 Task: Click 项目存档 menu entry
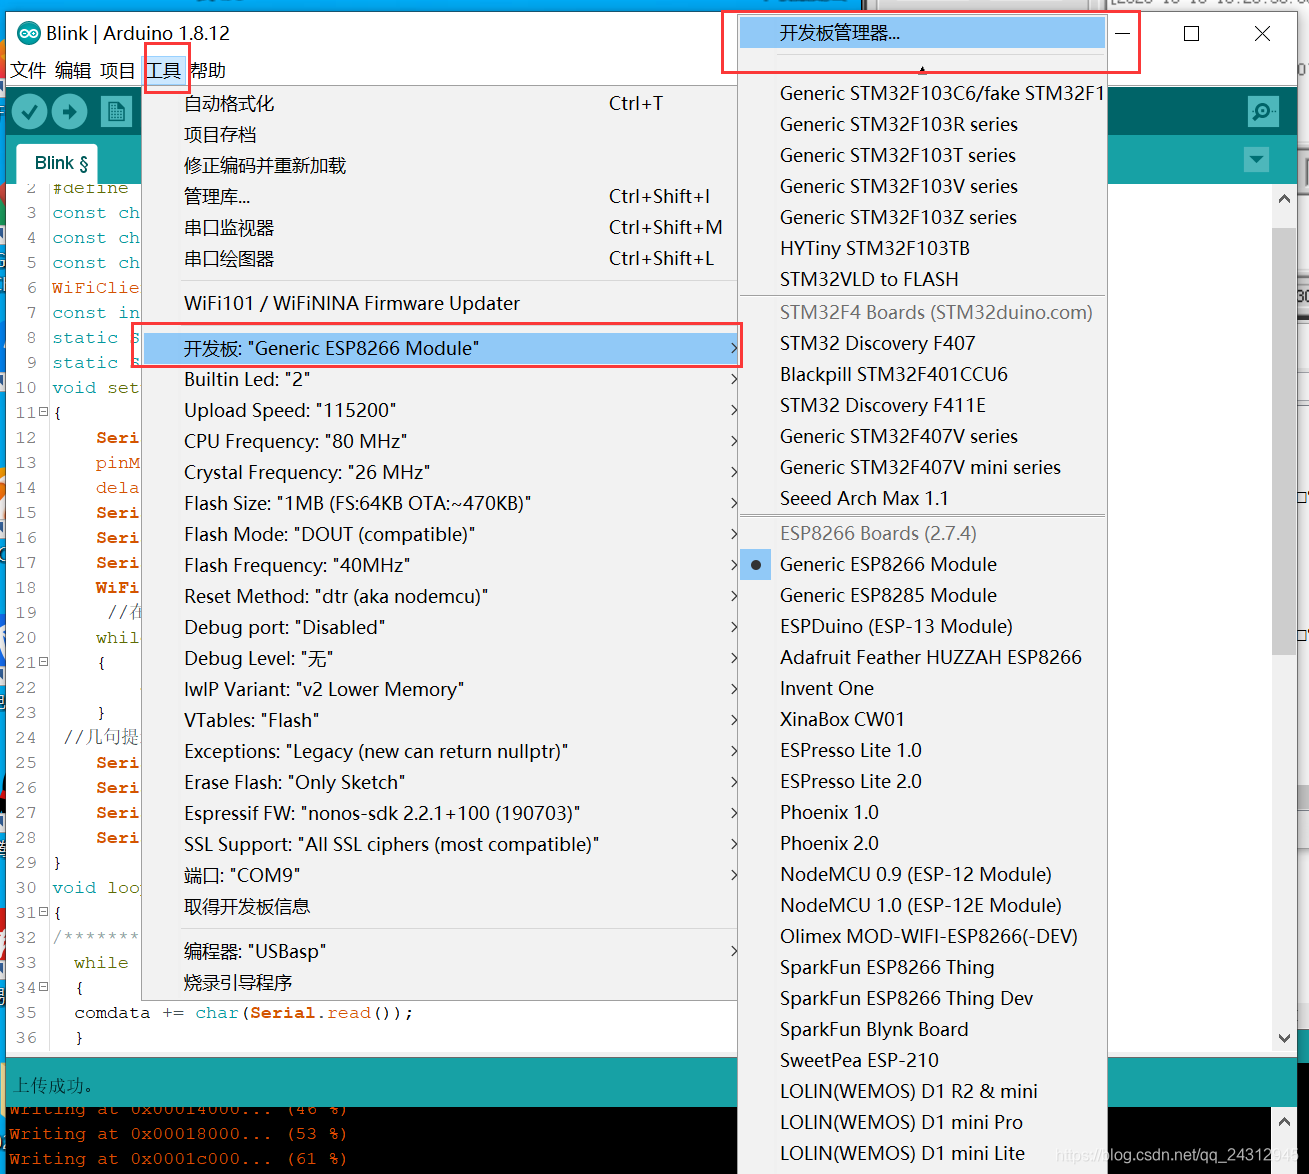pos(440,135)
